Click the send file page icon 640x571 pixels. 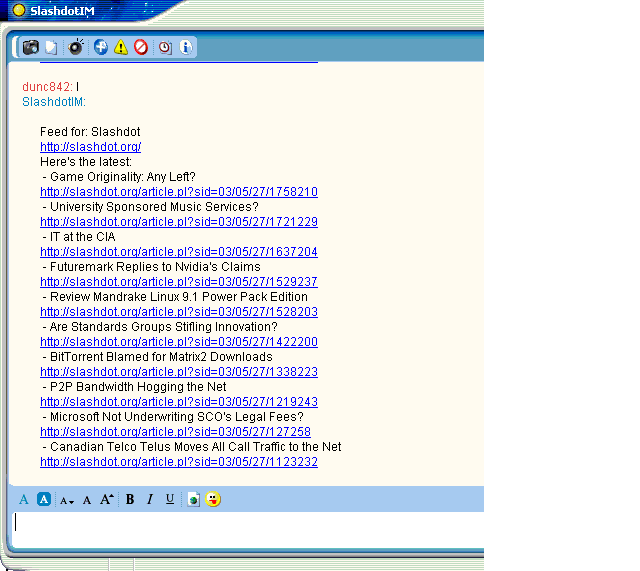click(x=51, y=47)
